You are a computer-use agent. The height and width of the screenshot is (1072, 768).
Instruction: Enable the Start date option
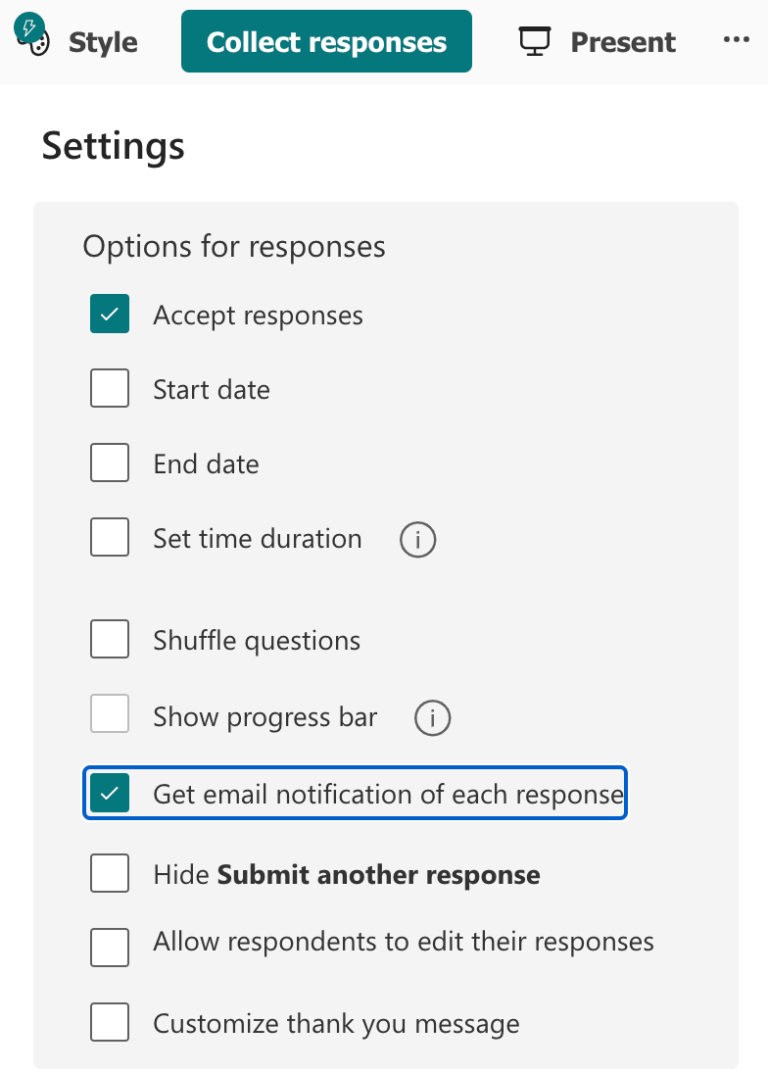[109, 388]
